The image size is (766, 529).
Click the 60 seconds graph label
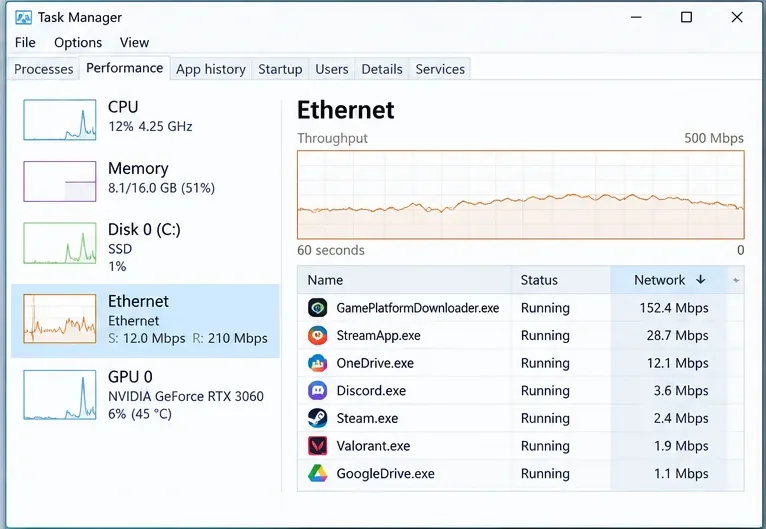click(331, 251)
